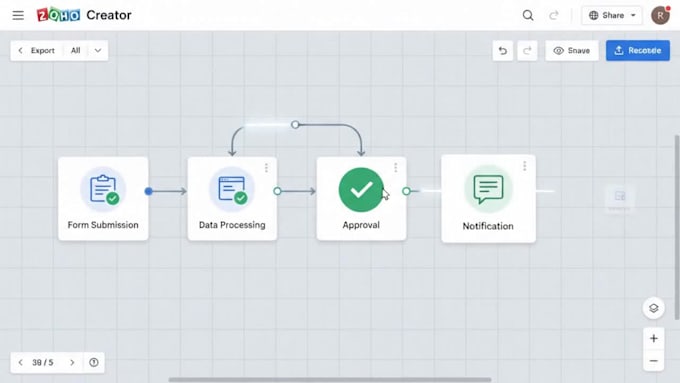Click the Export label
680x383 pixels.
point(42,51)
